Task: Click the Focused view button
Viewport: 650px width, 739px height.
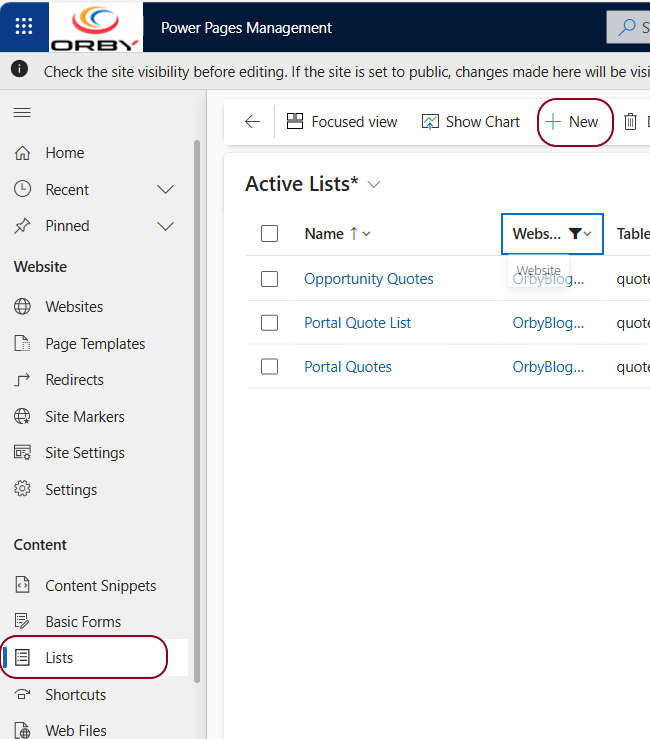Action: click(342, 122)
